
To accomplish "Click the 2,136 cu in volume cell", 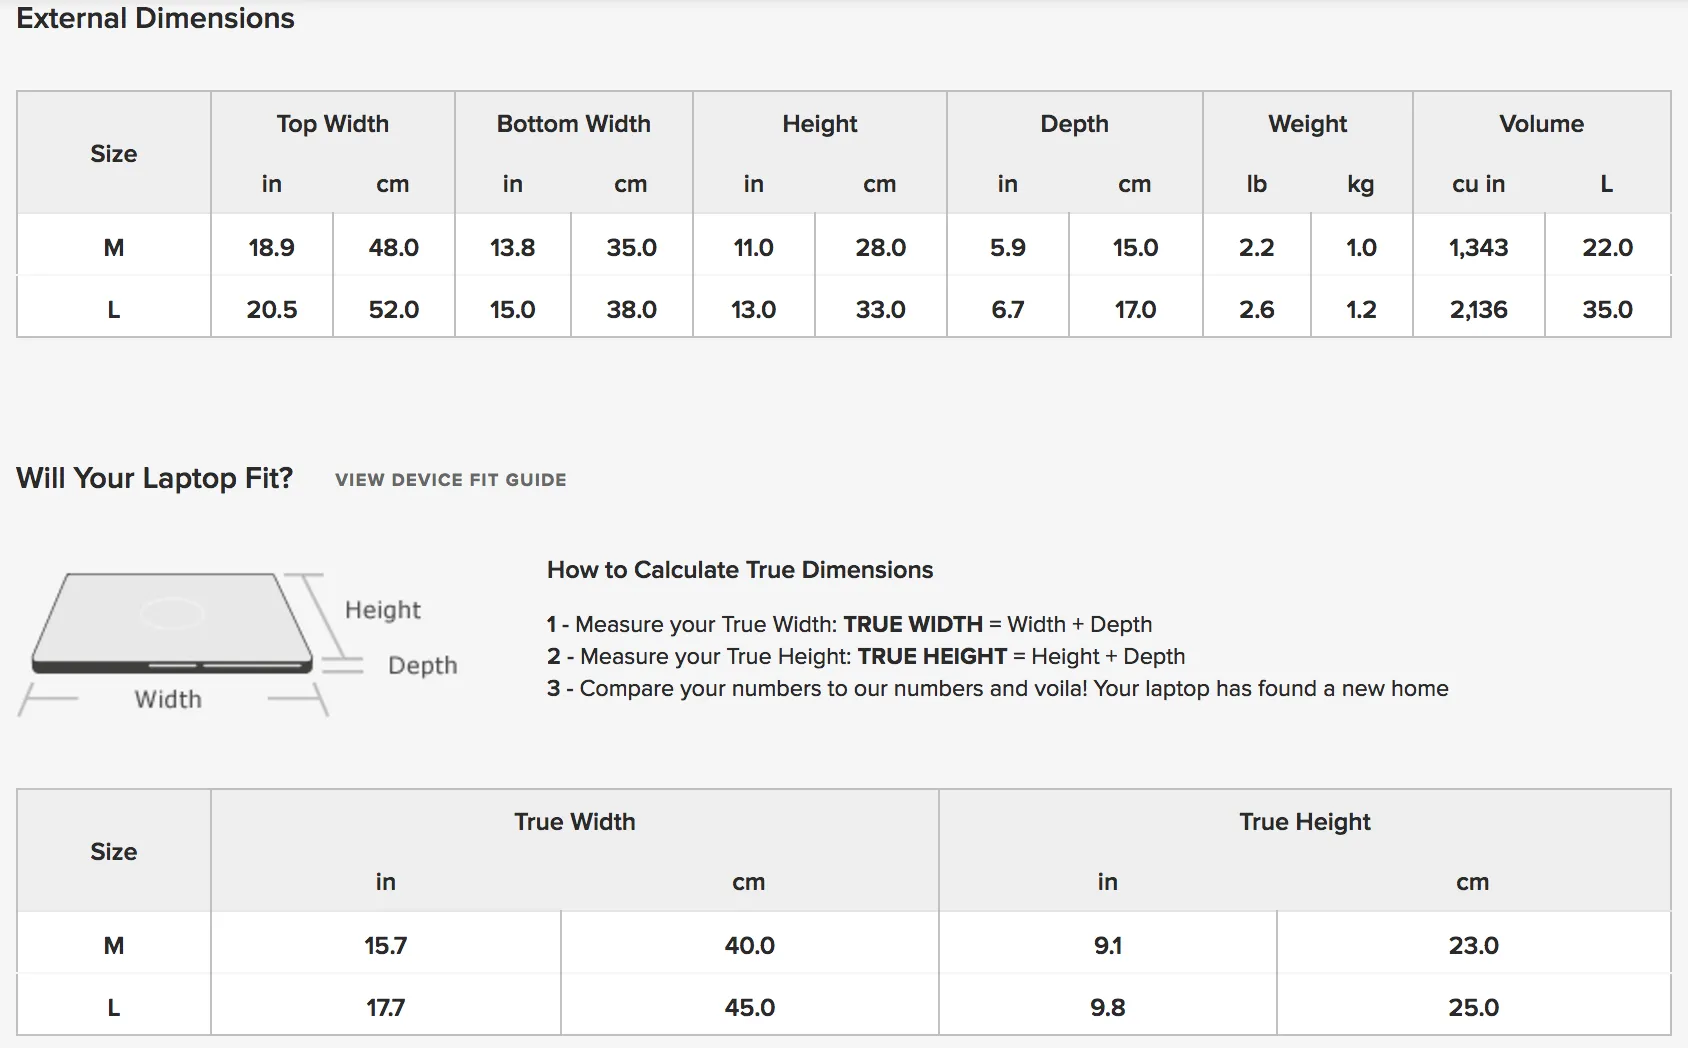I will coord(1479,309).
